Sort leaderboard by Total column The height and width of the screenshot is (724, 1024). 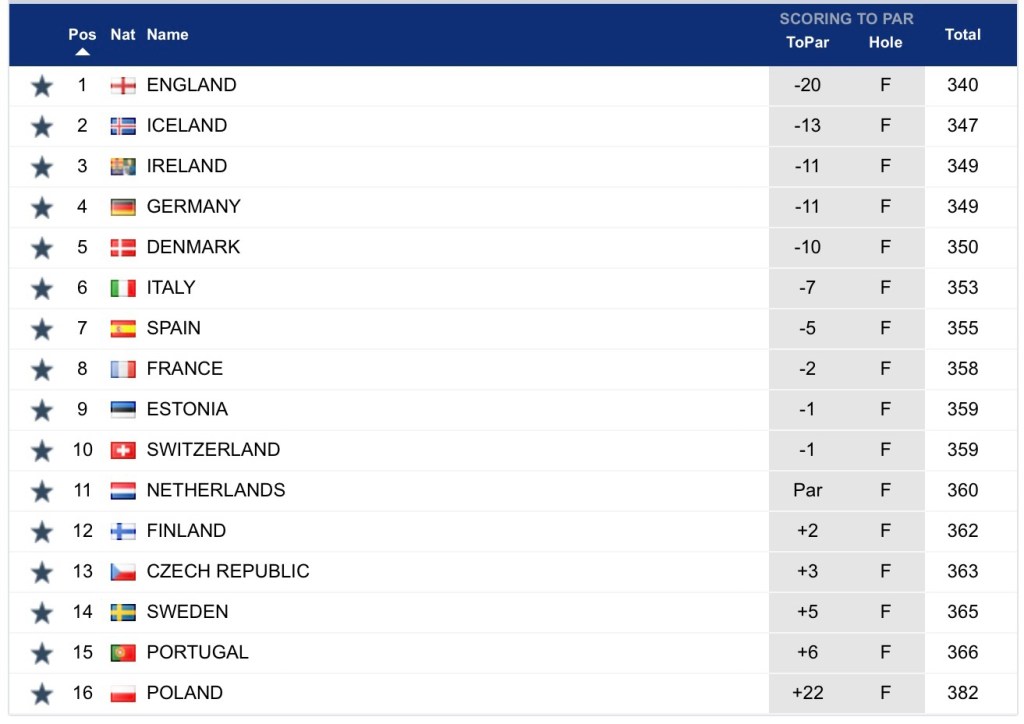click(x=962, y=34)
